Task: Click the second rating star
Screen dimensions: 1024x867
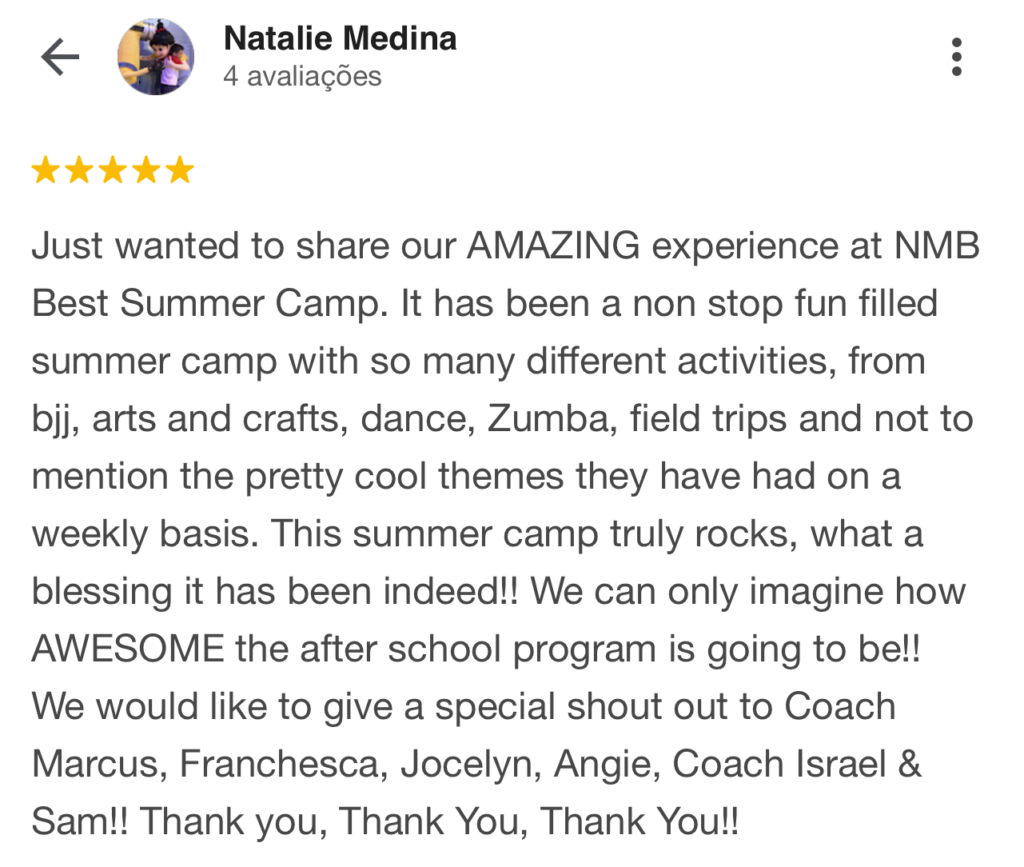Action: (x=79, y=171)
